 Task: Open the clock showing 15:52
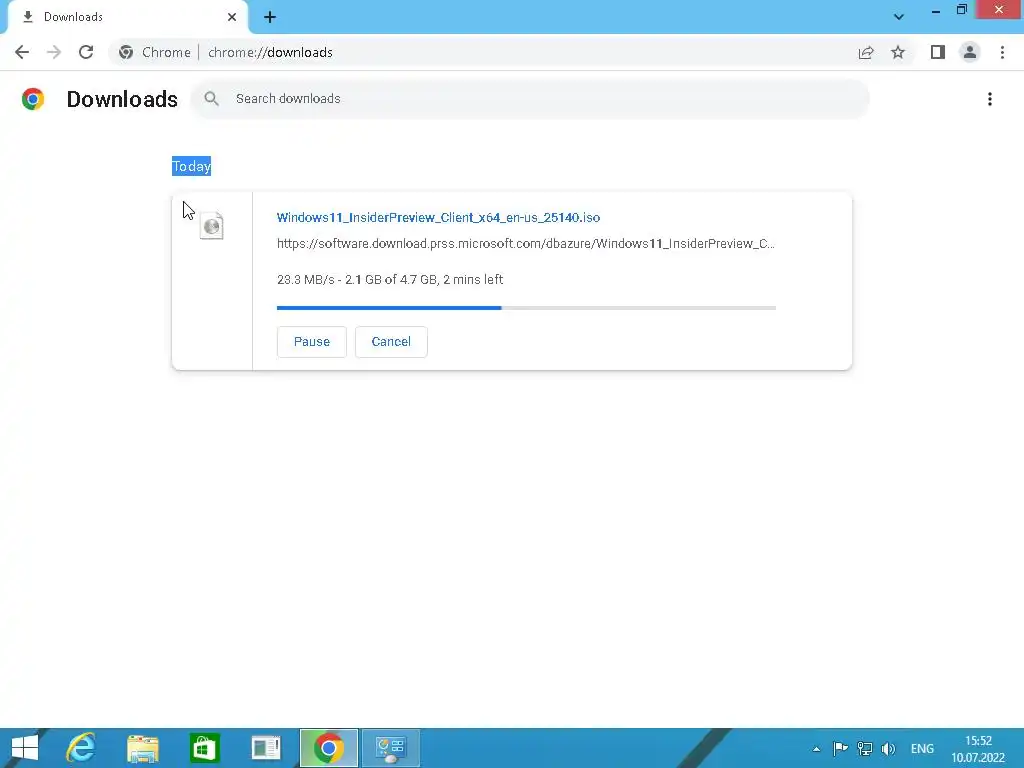pyautogui.click(x=978, y=749)
